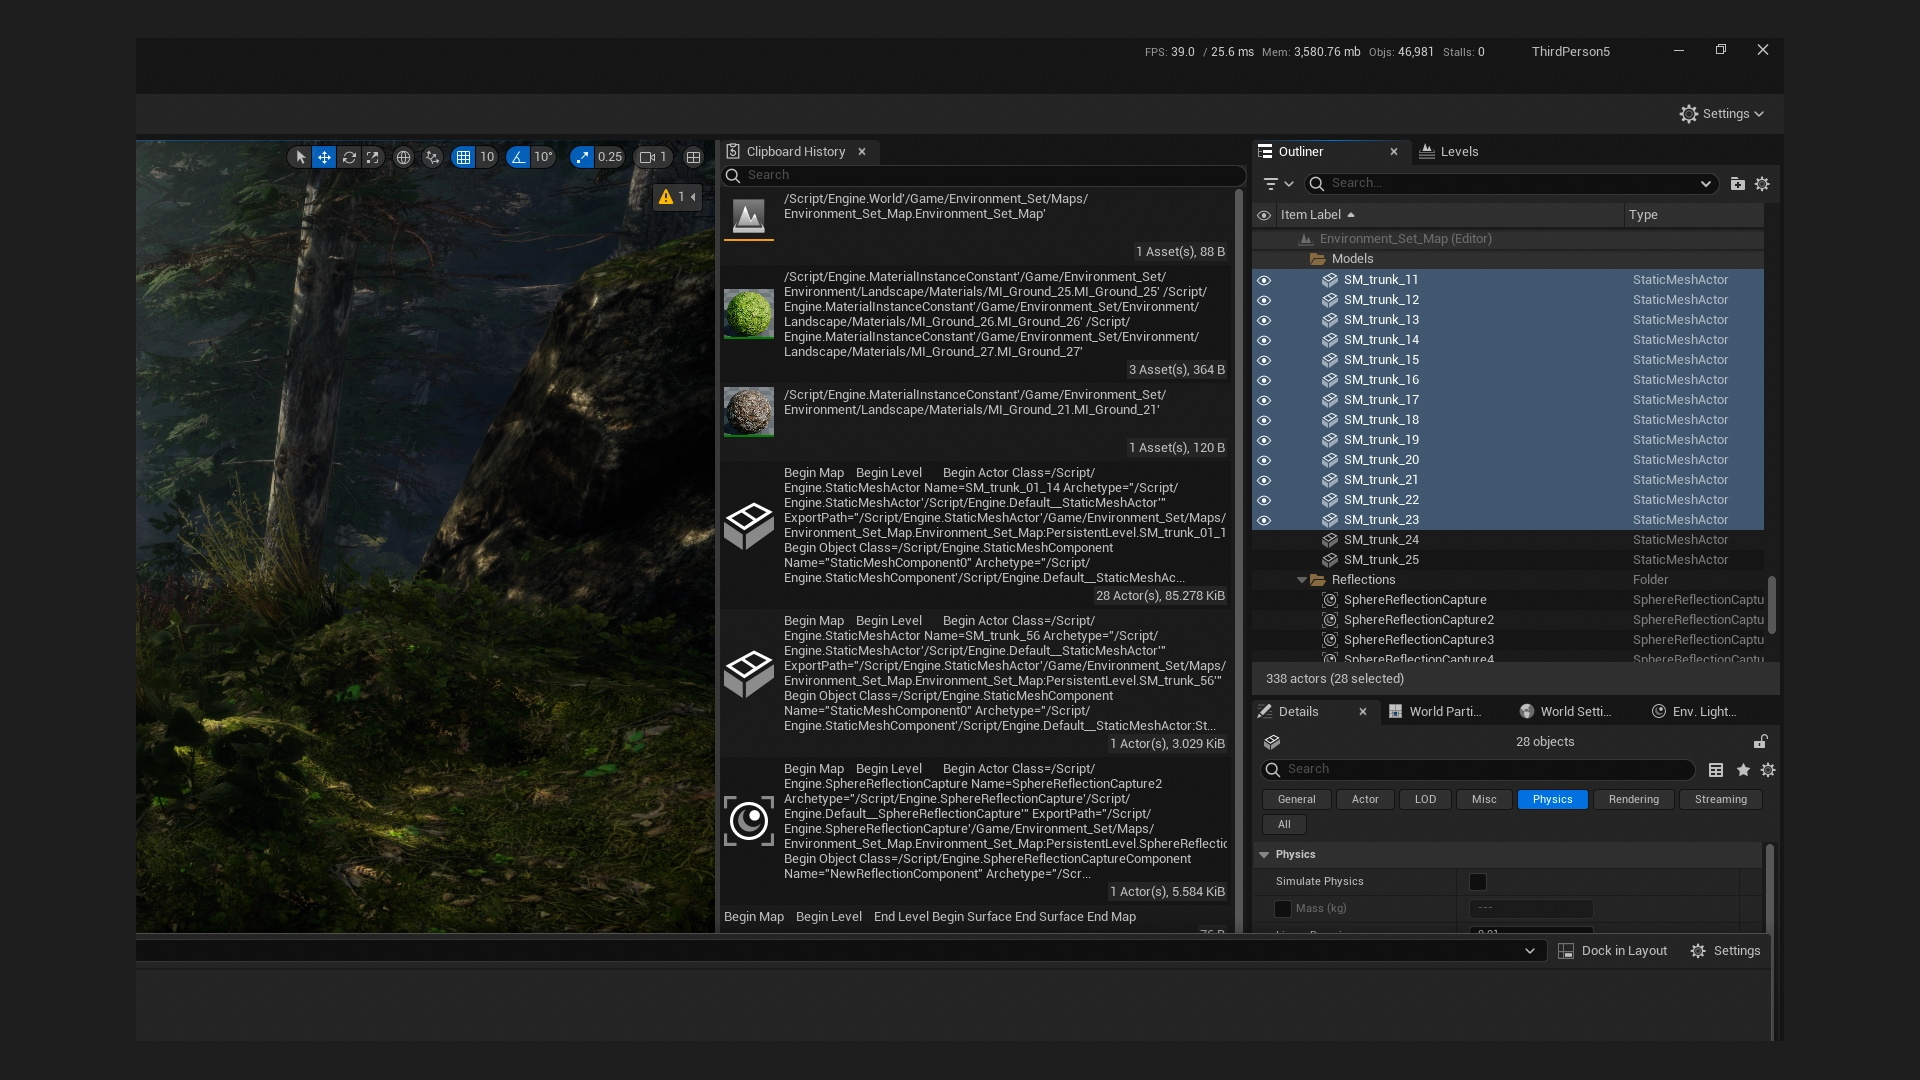Toggle visibility of SM_trunk_20
The width and height of the screenshot is (1920, 1080).
1264,461
